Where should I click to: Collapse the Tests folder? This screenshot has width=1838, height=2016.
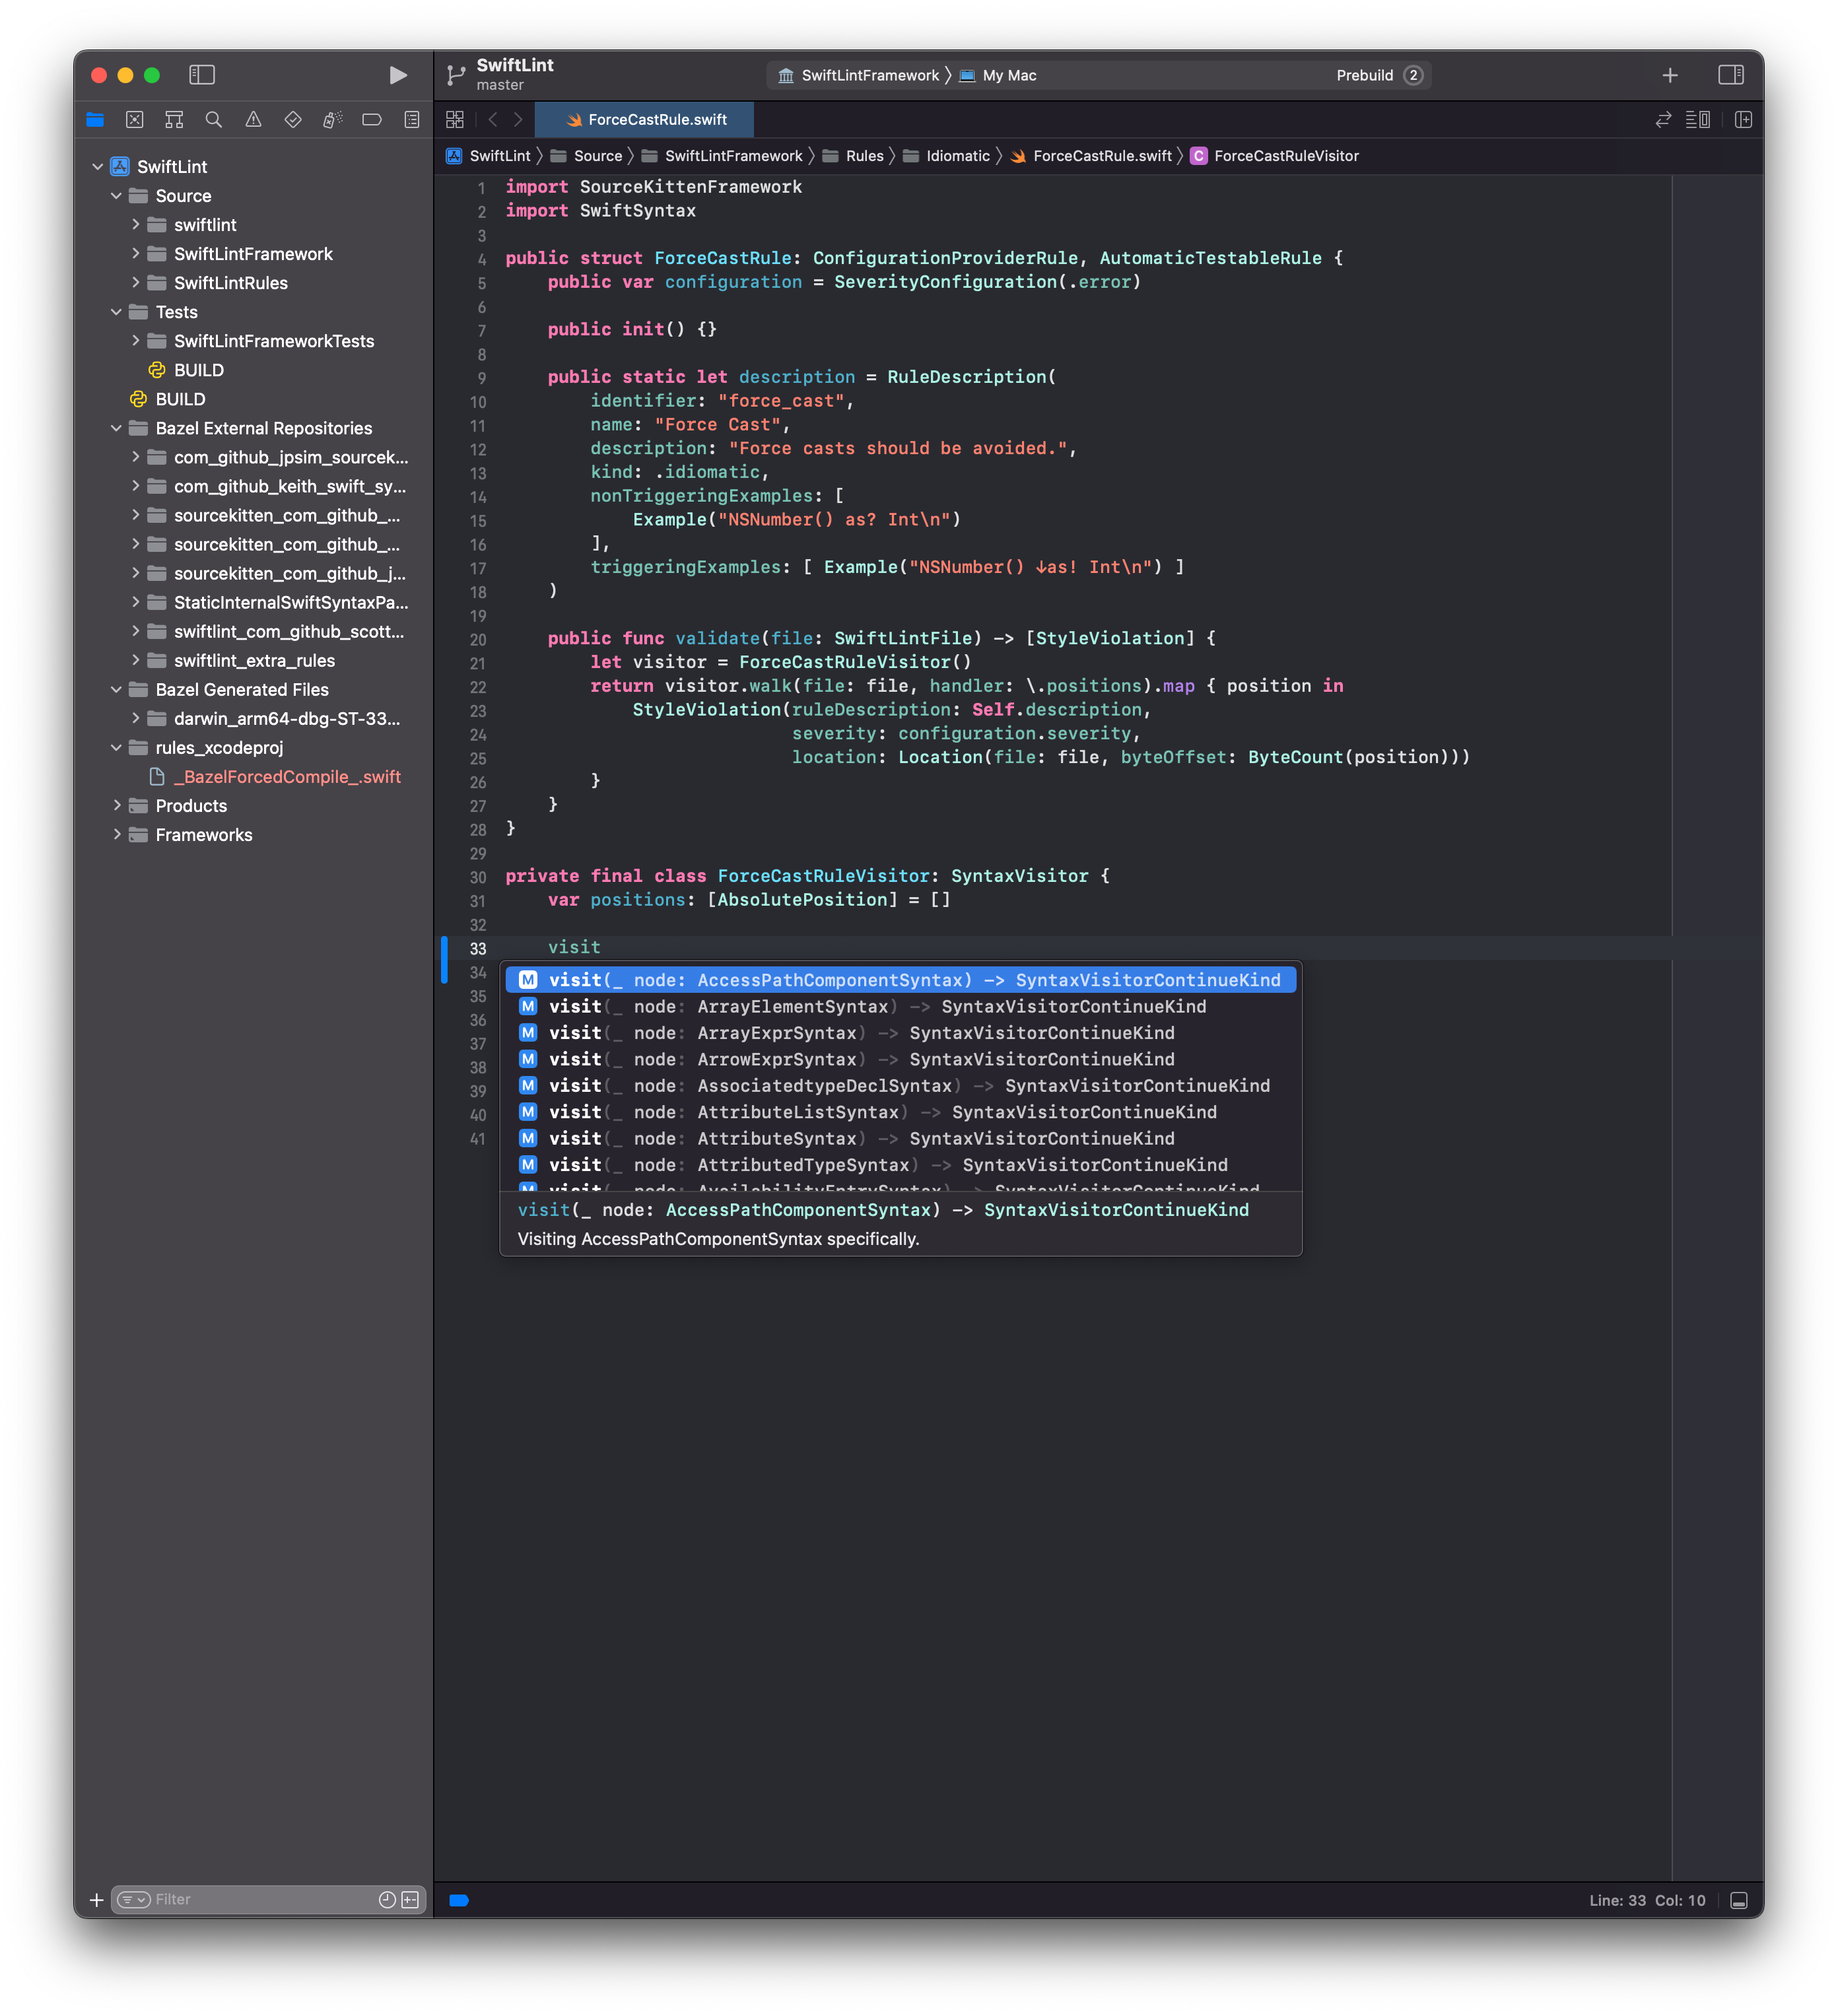coord(116,312)
